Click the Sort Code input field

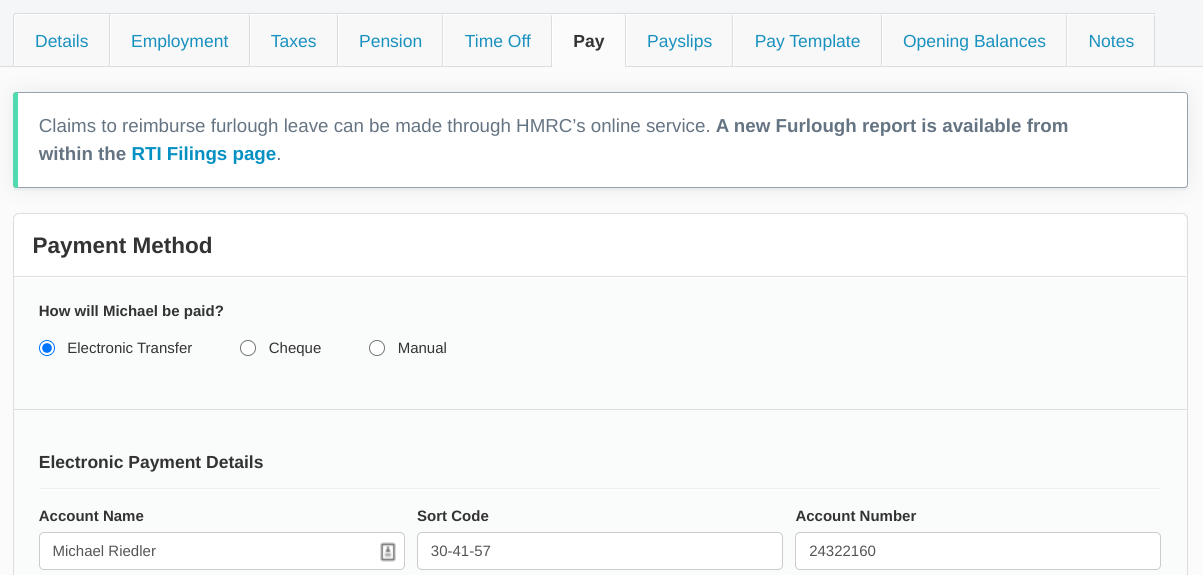click(599, 551)
